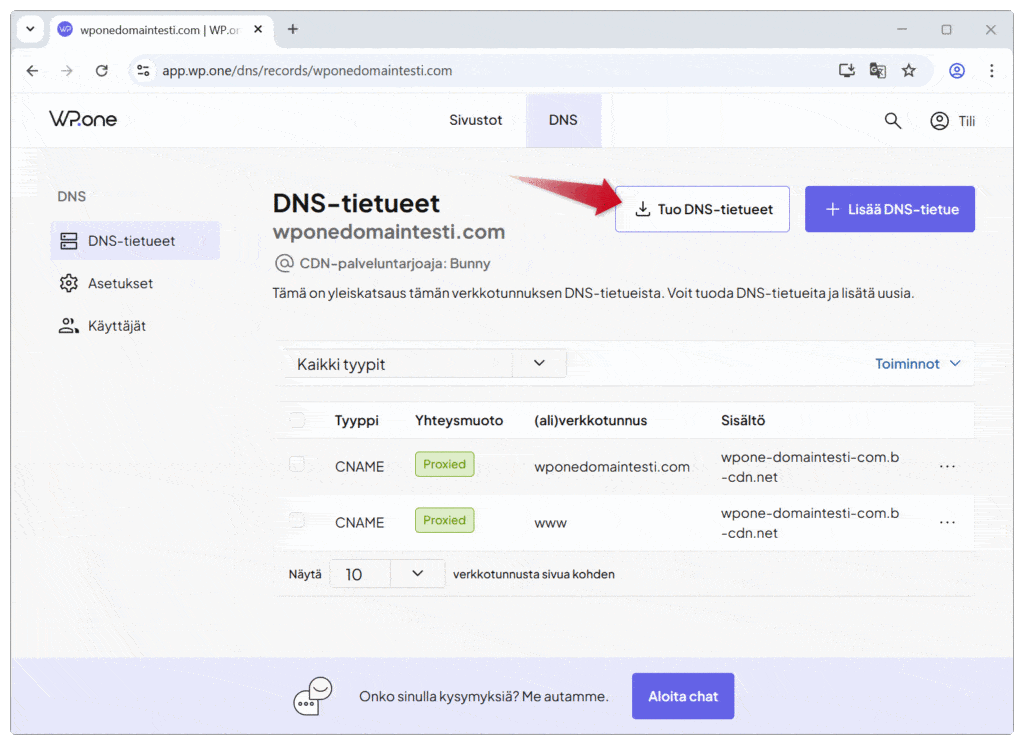Click the WP.one logo

[83, 120]
